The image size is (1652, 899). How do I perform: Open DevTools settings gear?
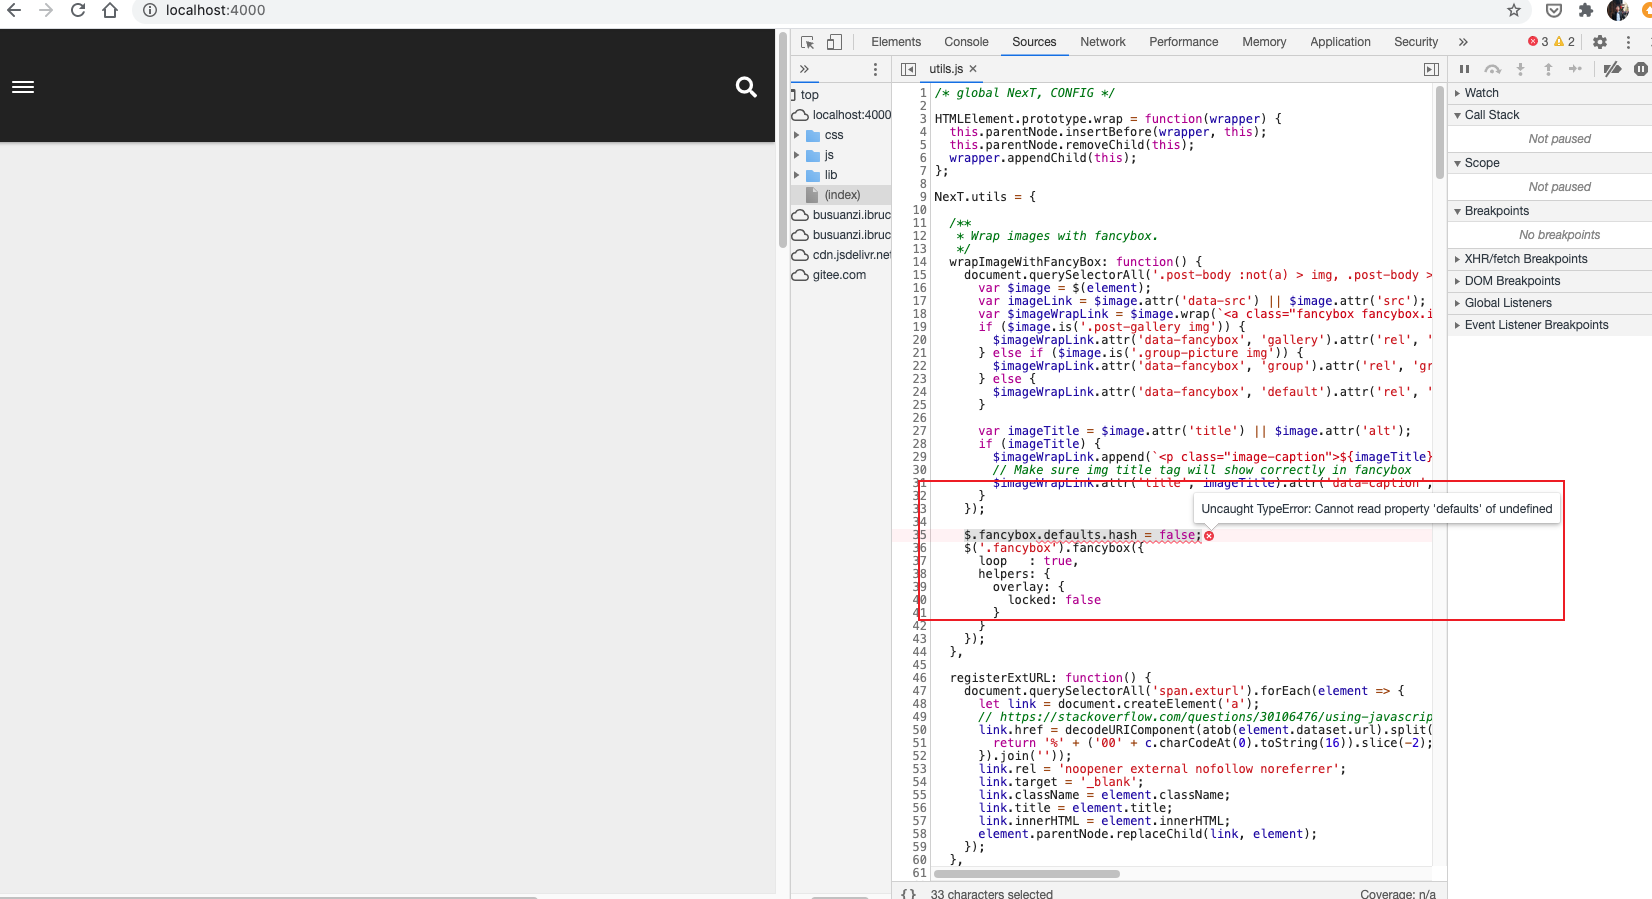[1600, 42]
